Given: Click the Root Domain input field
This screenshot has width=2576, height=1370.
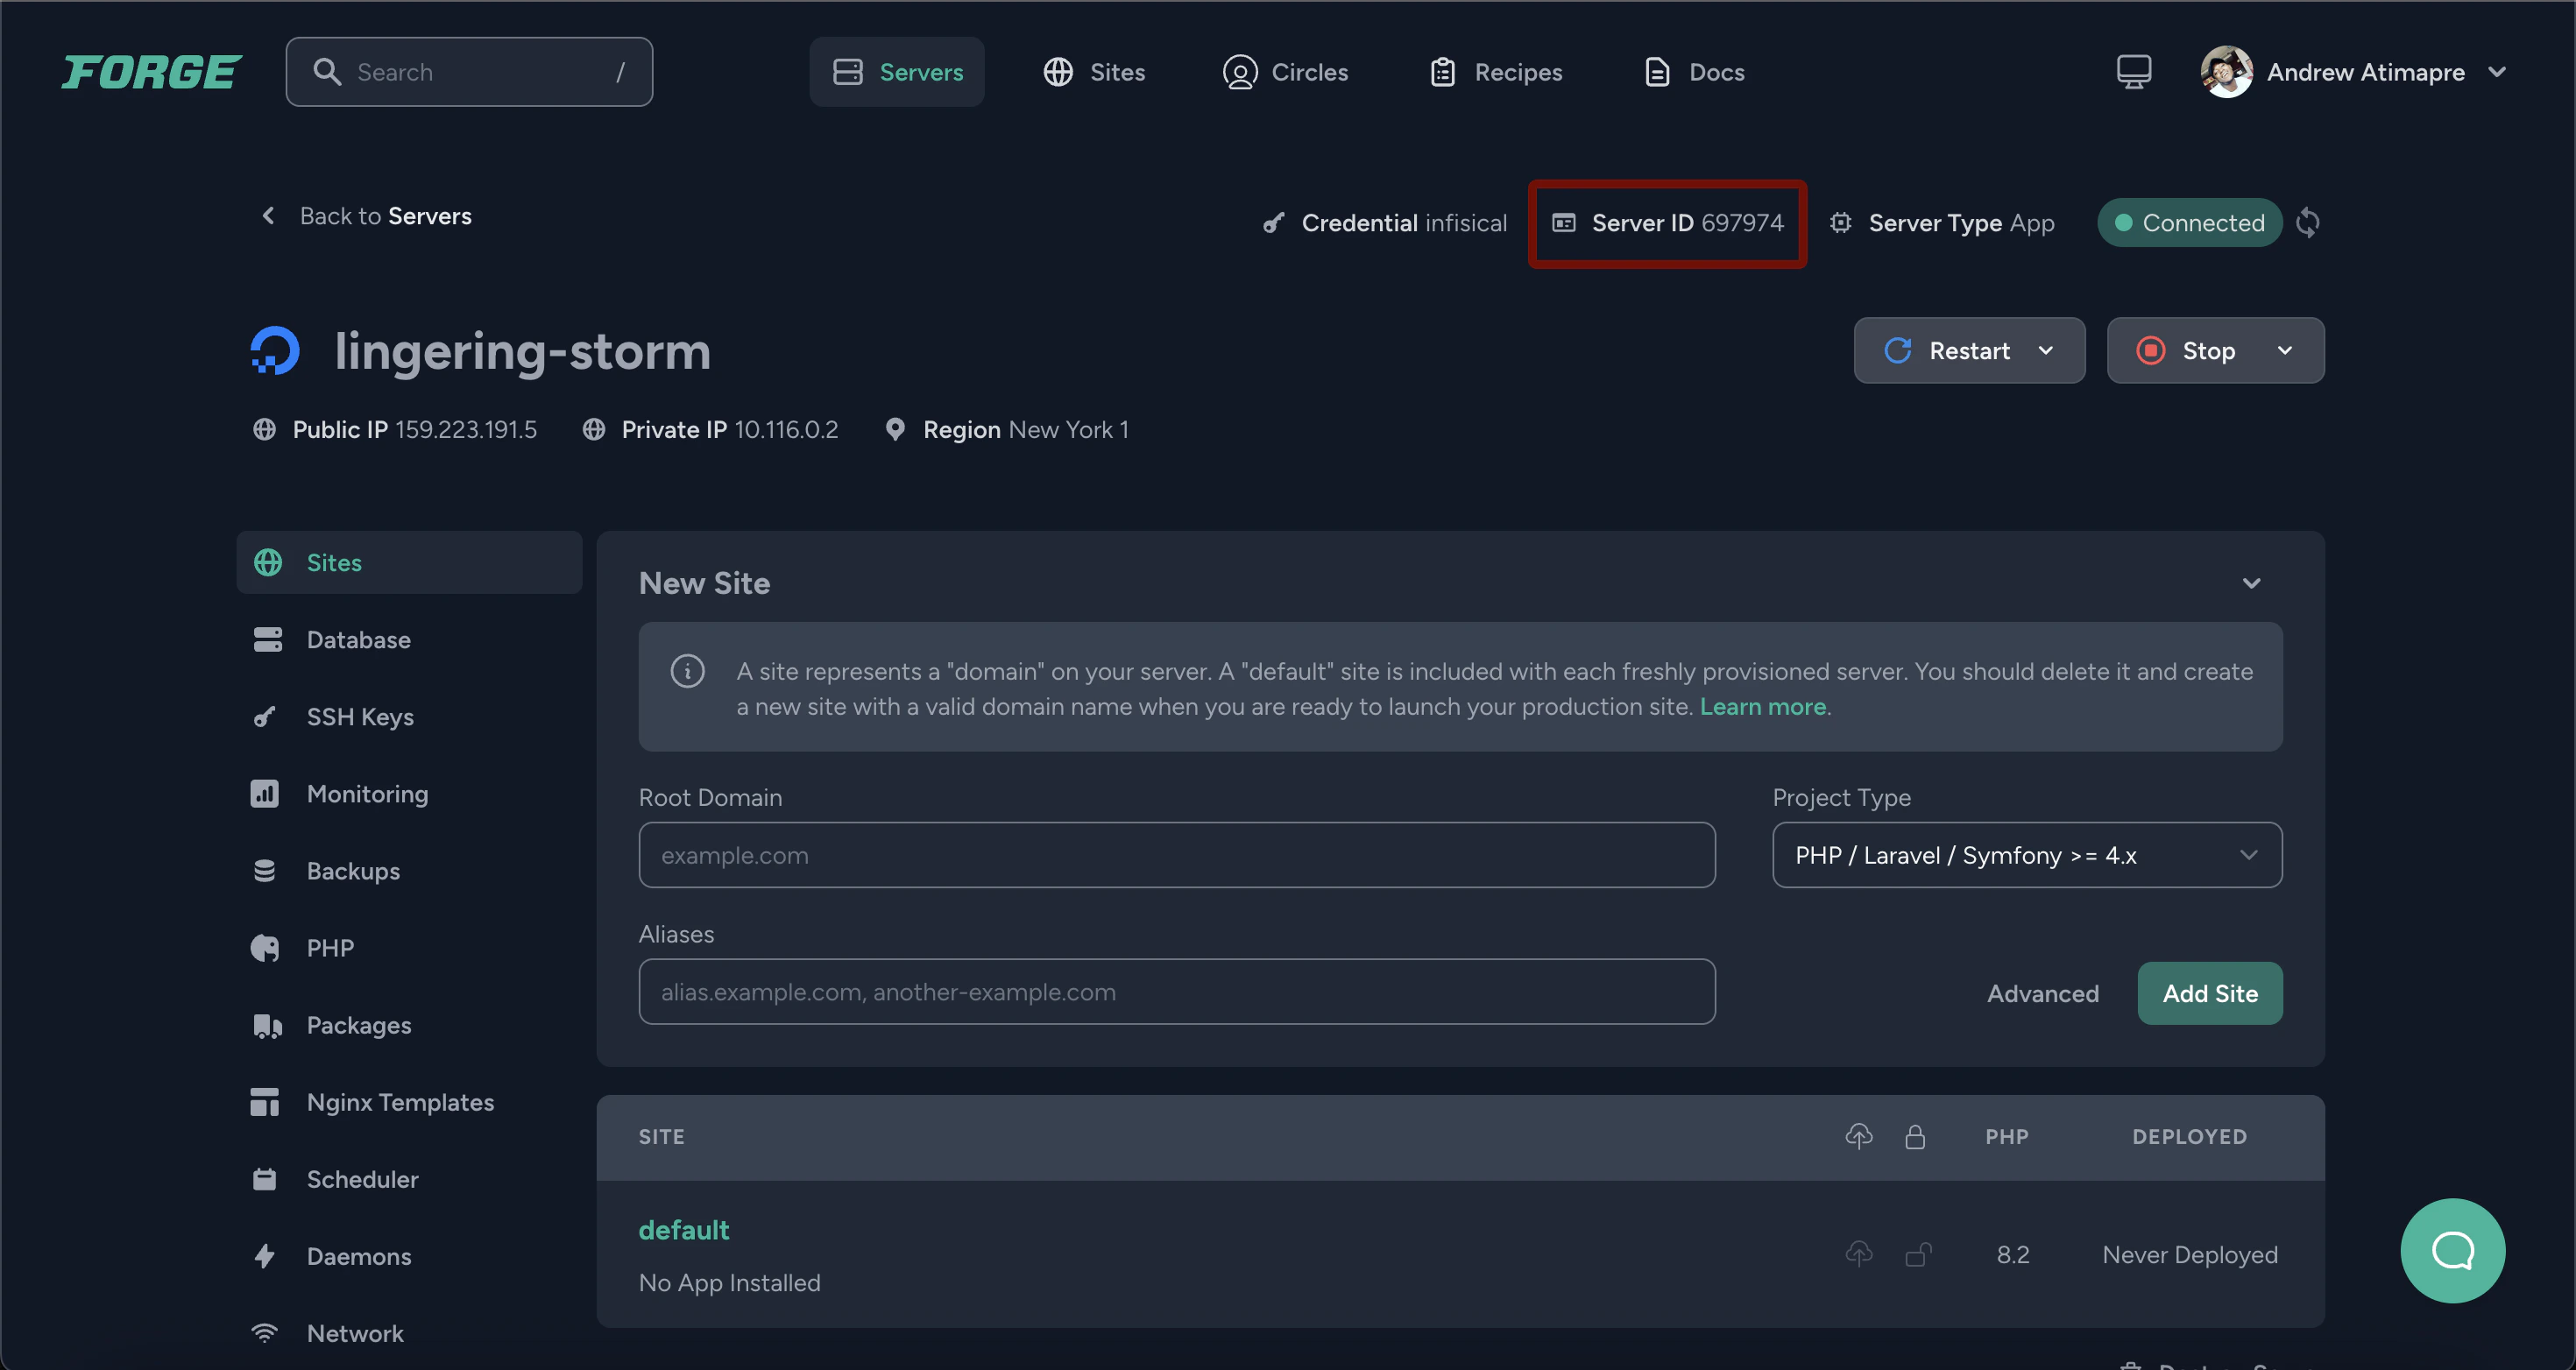Looking at the screenshot, I should (x=1177, y=855).
